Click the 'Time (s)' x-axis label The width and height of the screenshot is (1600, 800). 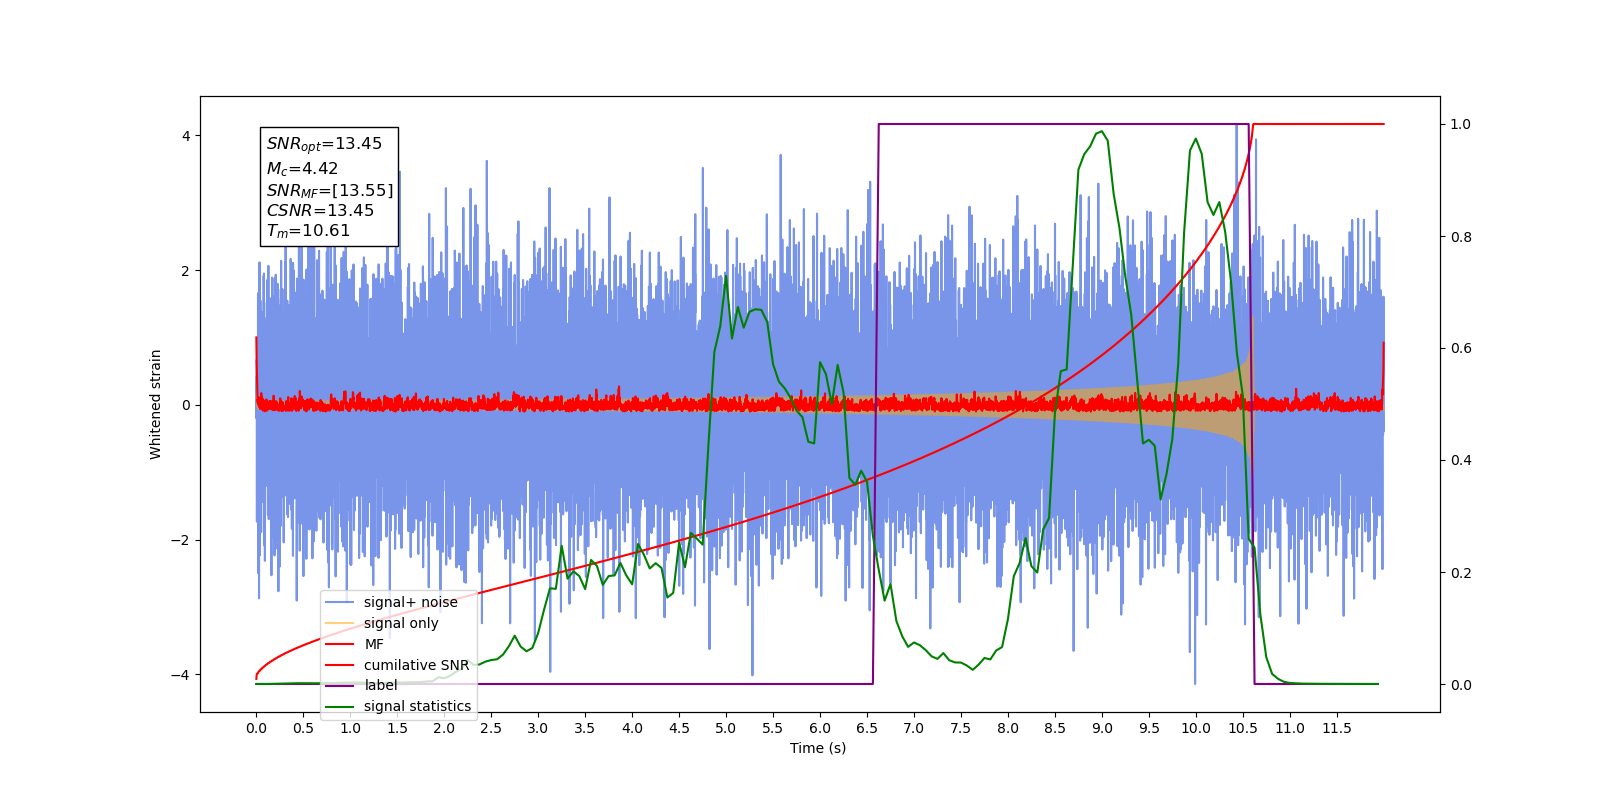pos(818,748)
